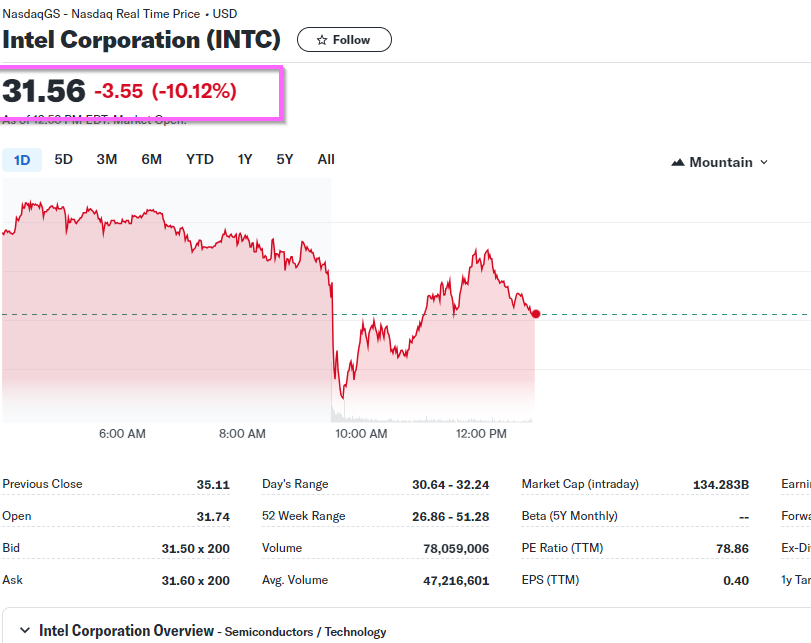Select the YTD chart range
This screenshot has height=643, width=811.
[200, 159]
